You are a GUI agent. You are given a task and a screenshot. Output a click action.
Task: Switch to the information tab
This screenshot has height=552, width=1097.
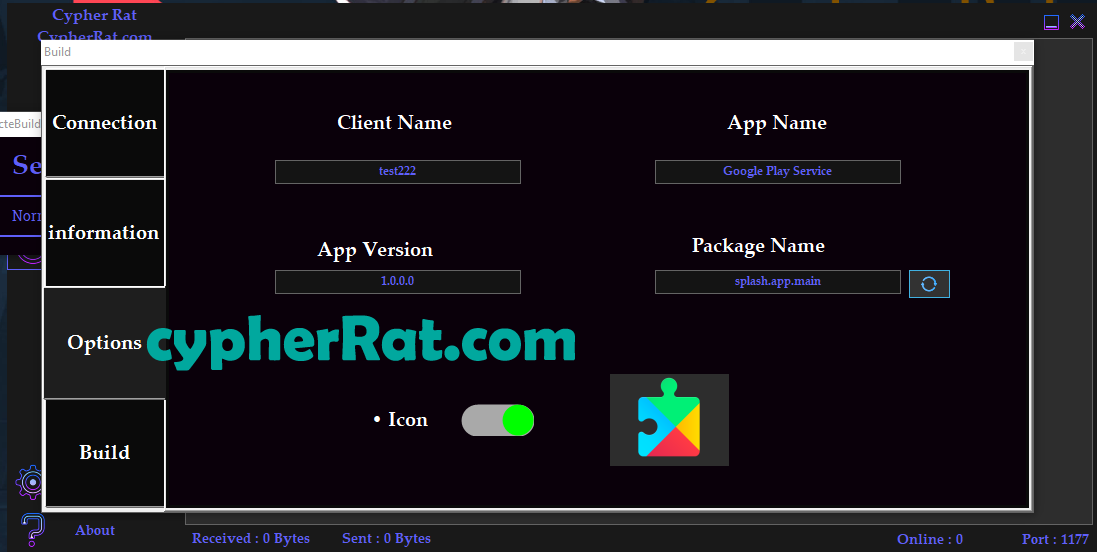(105, 233)
